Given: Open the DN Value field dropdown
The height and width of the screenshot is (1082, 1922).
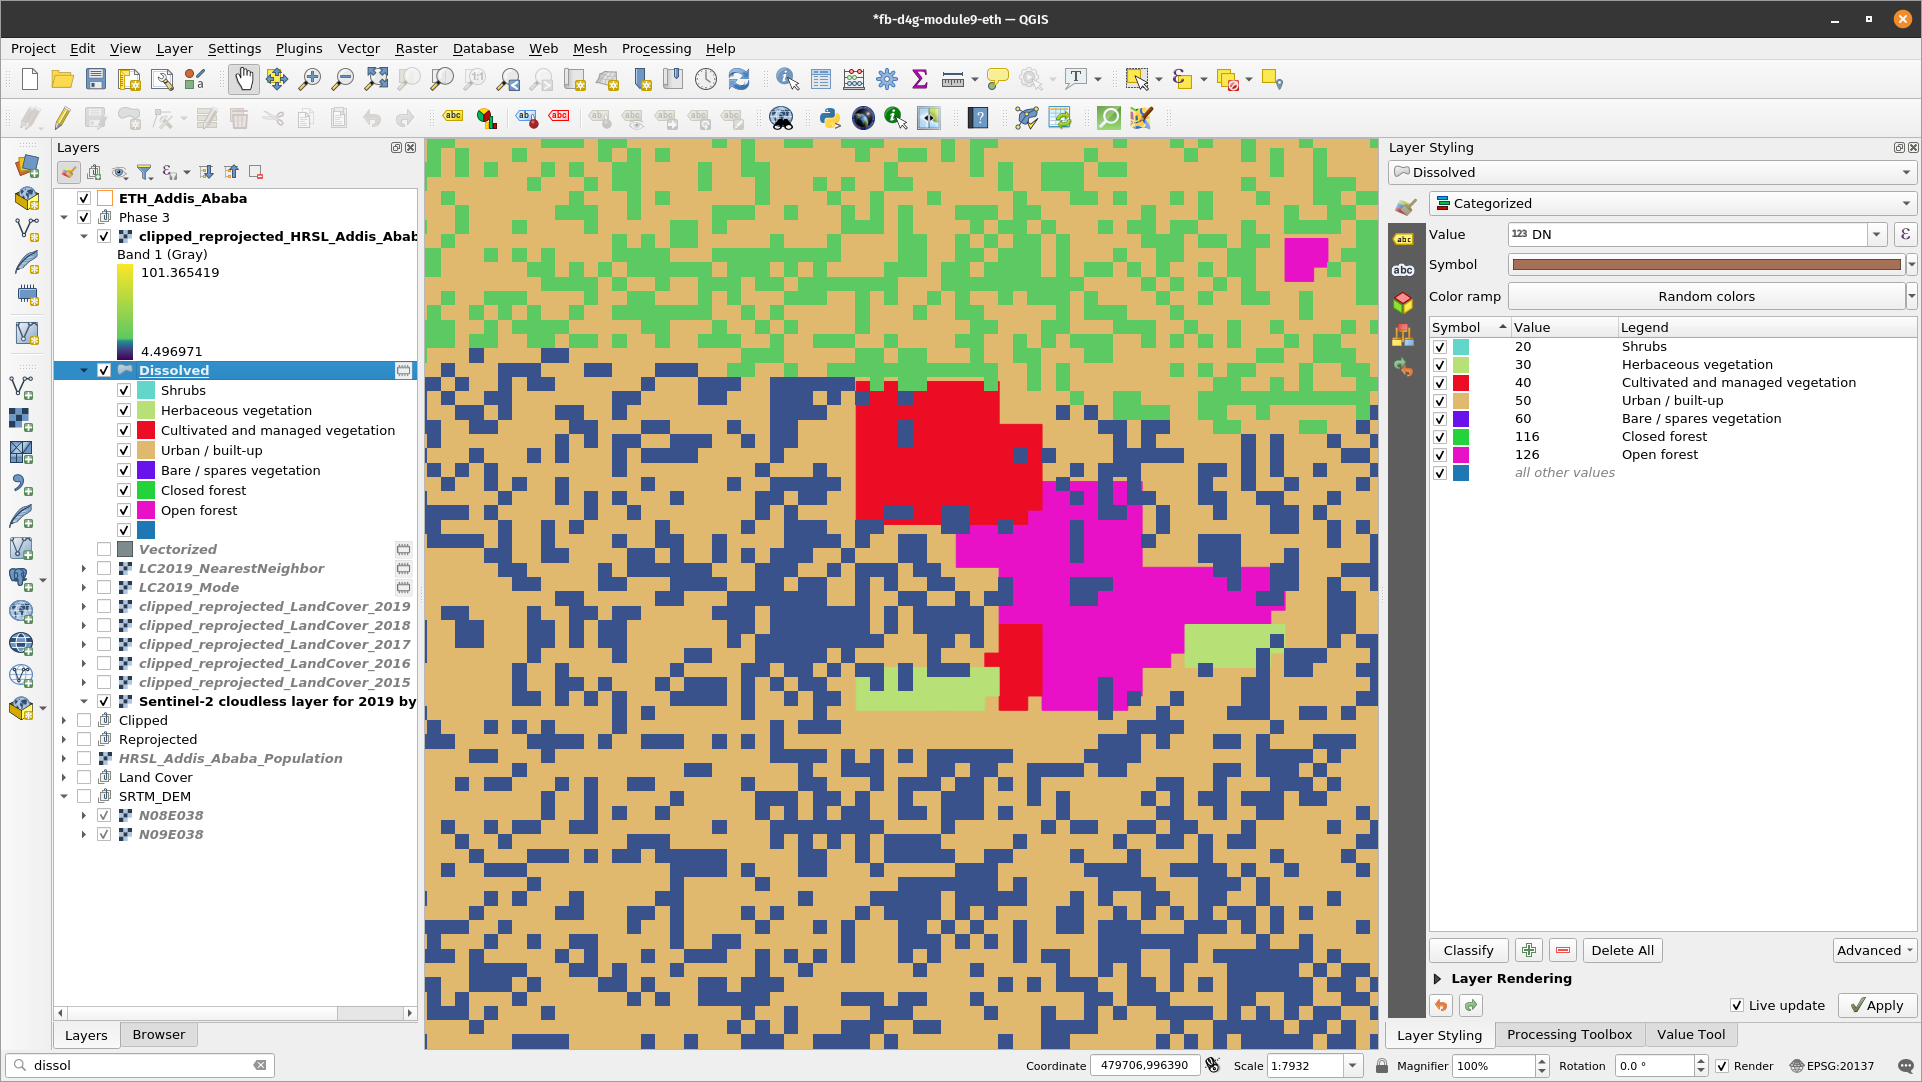Looking at the screenshot, I should (1877, 234).
